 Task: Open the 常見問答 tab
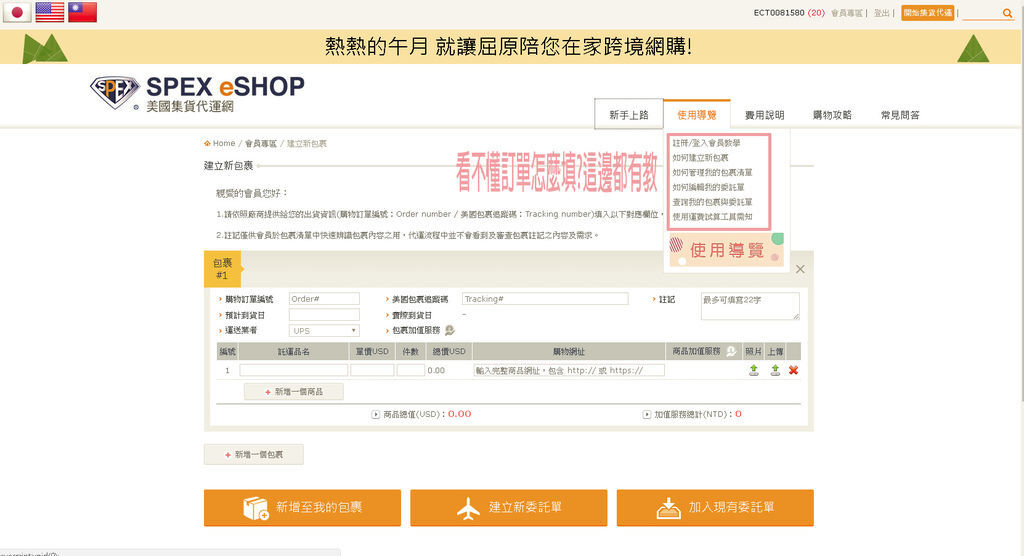click(900, 115)
